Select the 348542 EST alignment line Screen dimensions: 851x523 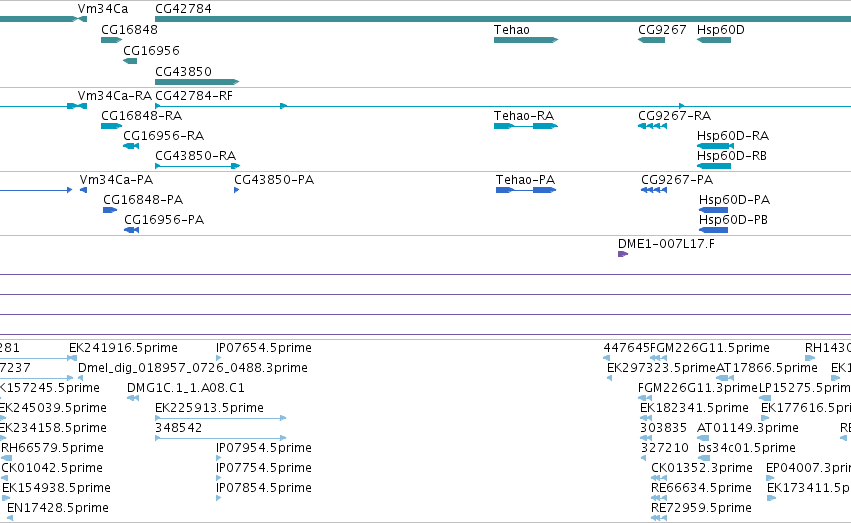[x=221, y=437]
